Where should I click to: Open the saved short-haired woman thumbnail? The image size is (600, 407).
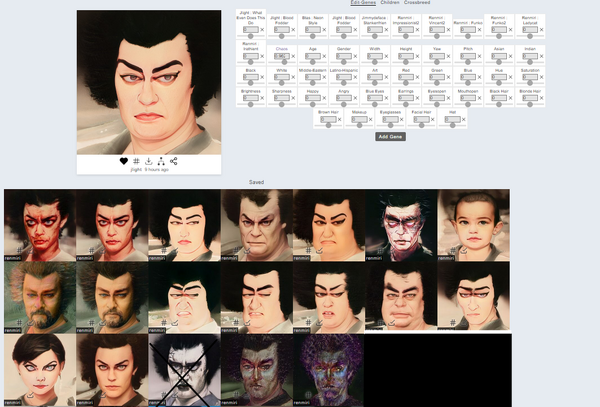[x=40, y=370]
